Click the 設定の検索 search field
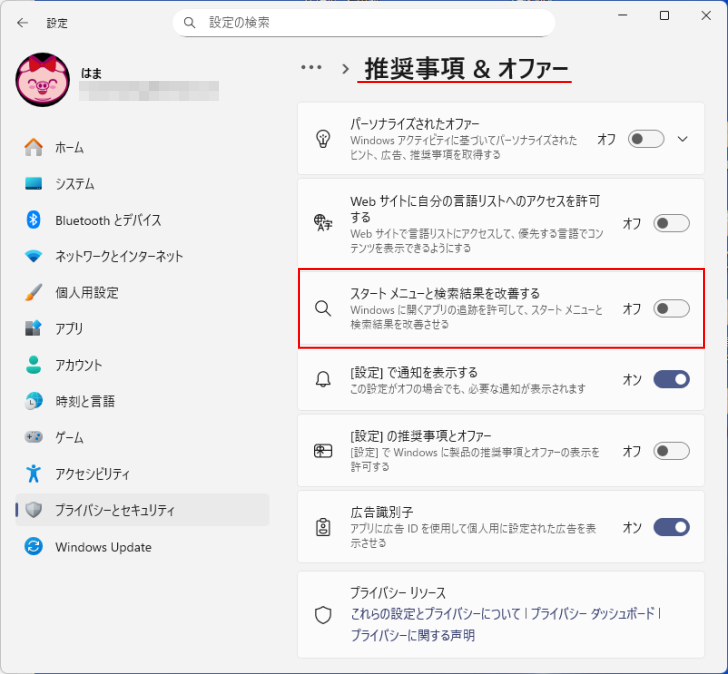728x674 pixels. [x=364, y=22]
